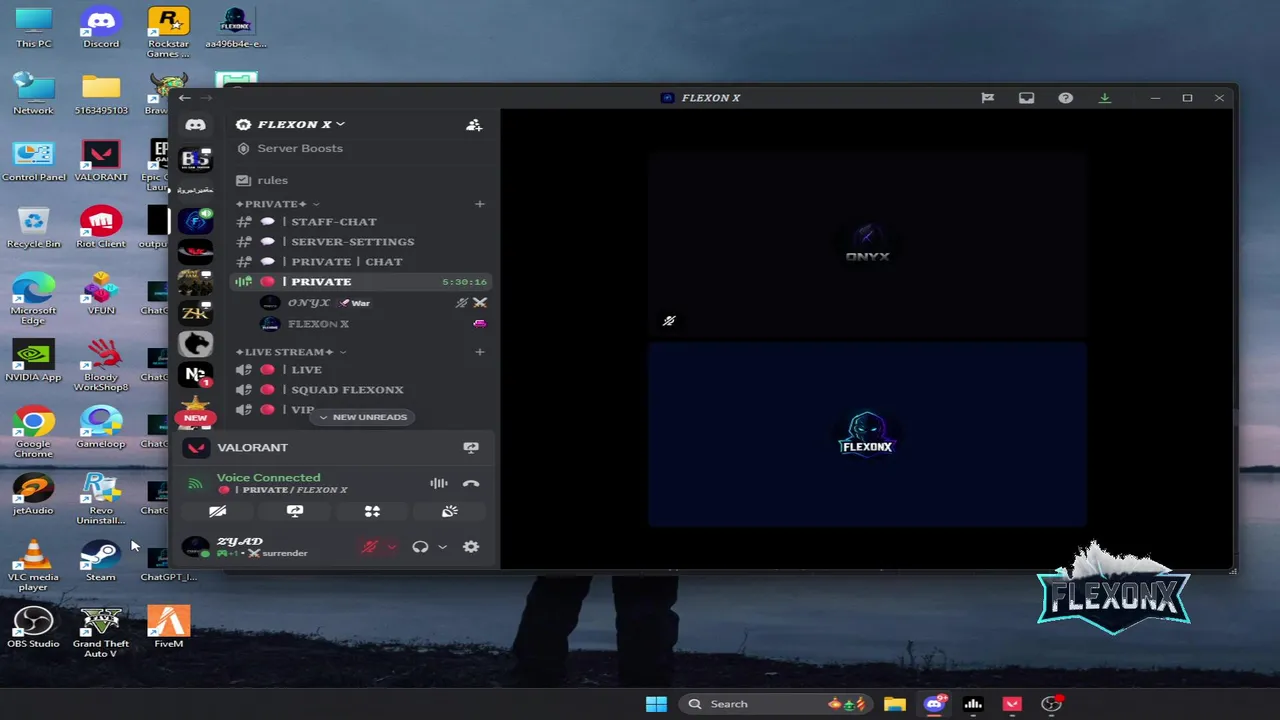Jump to NEW UNREADS
This screenshot has height=720, width=1280.
click(x=362, y=417)
